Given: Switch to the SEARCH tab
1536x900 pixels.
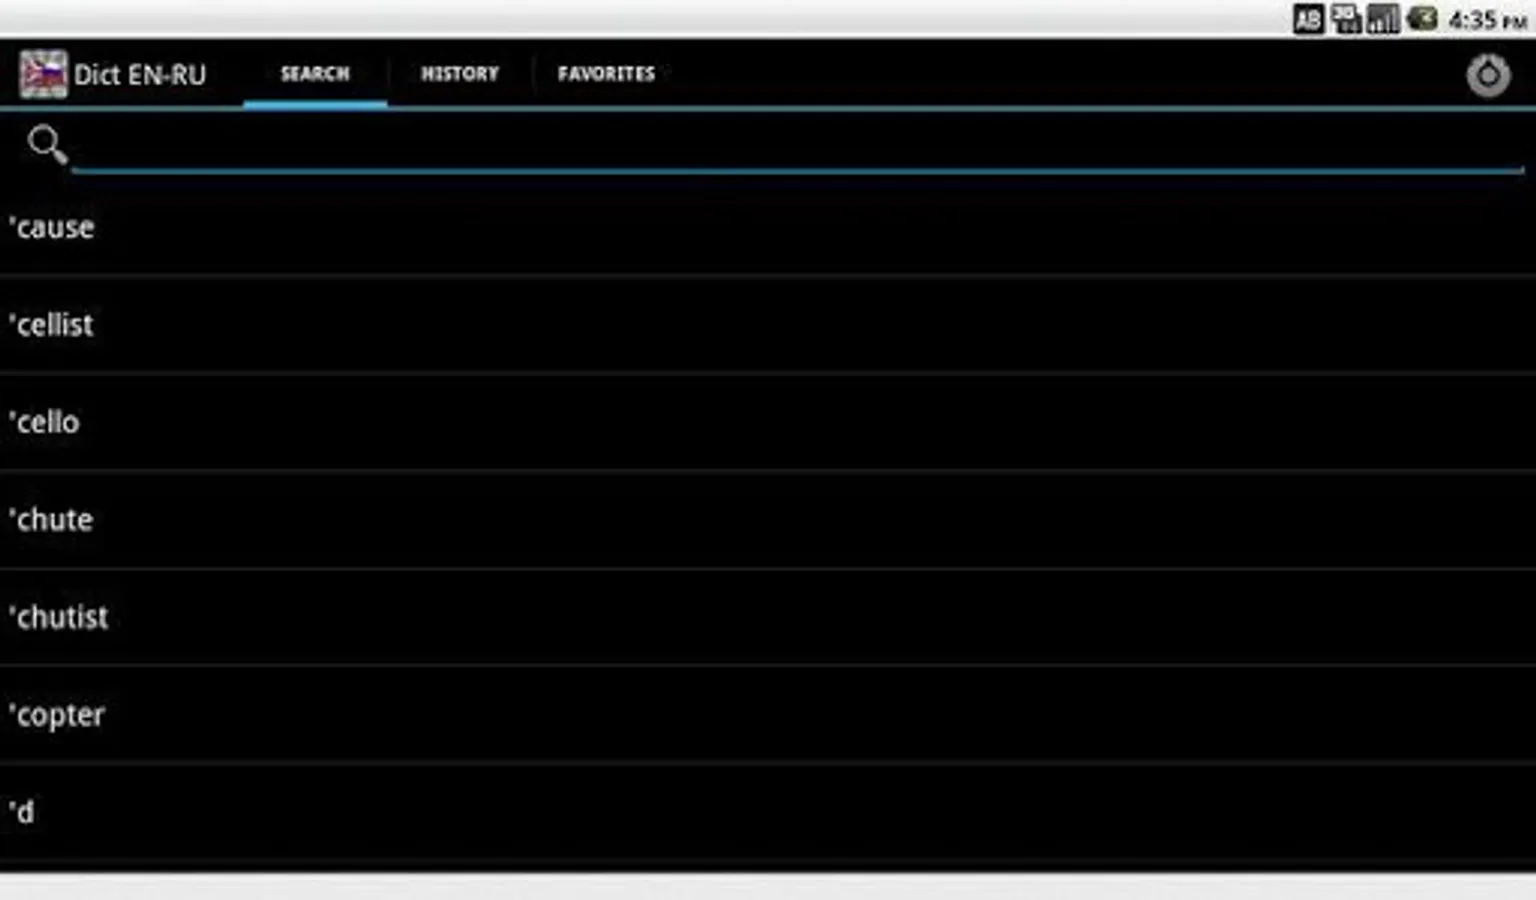Looking at the screenshot, I should 315,74.
